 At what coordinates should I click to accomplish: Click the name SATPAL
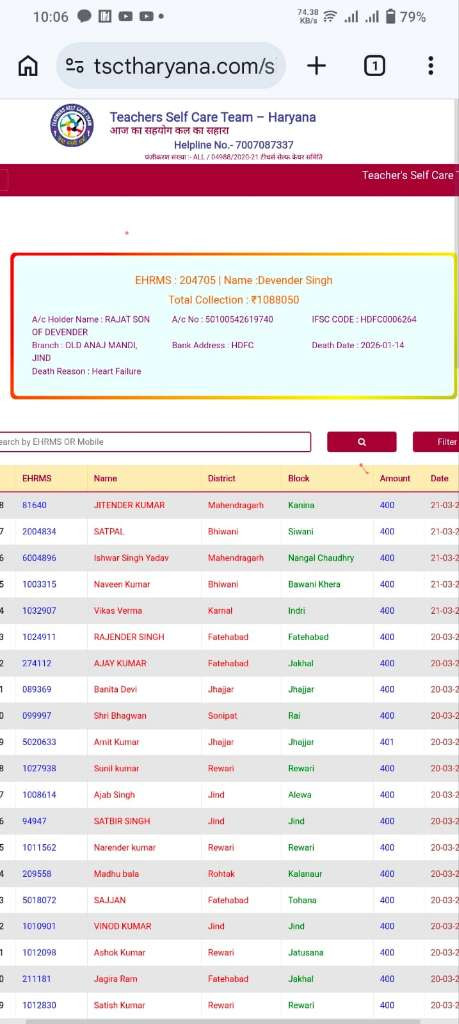tap(109, 532)
